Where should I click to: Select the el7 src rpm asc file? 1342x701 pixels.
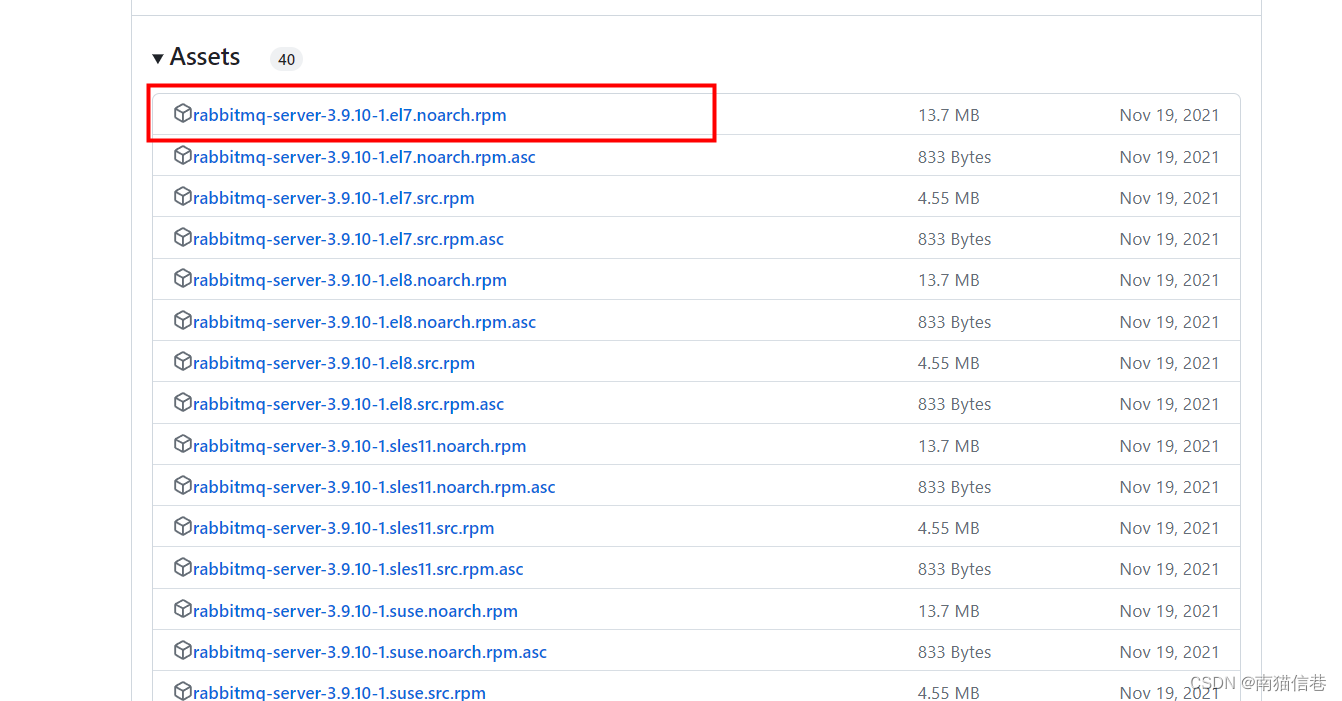pyautogui.click(x=347, y=239)
